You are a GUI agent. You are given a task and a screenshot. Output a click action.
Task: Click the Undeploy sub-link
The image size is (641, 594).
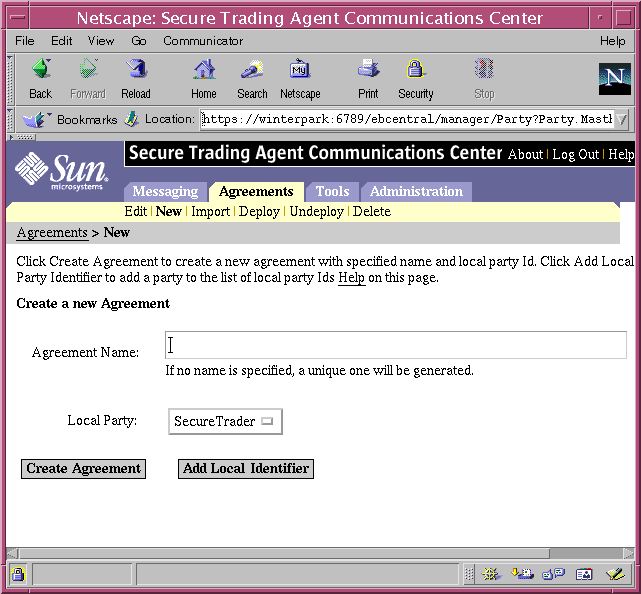point(317,211)
